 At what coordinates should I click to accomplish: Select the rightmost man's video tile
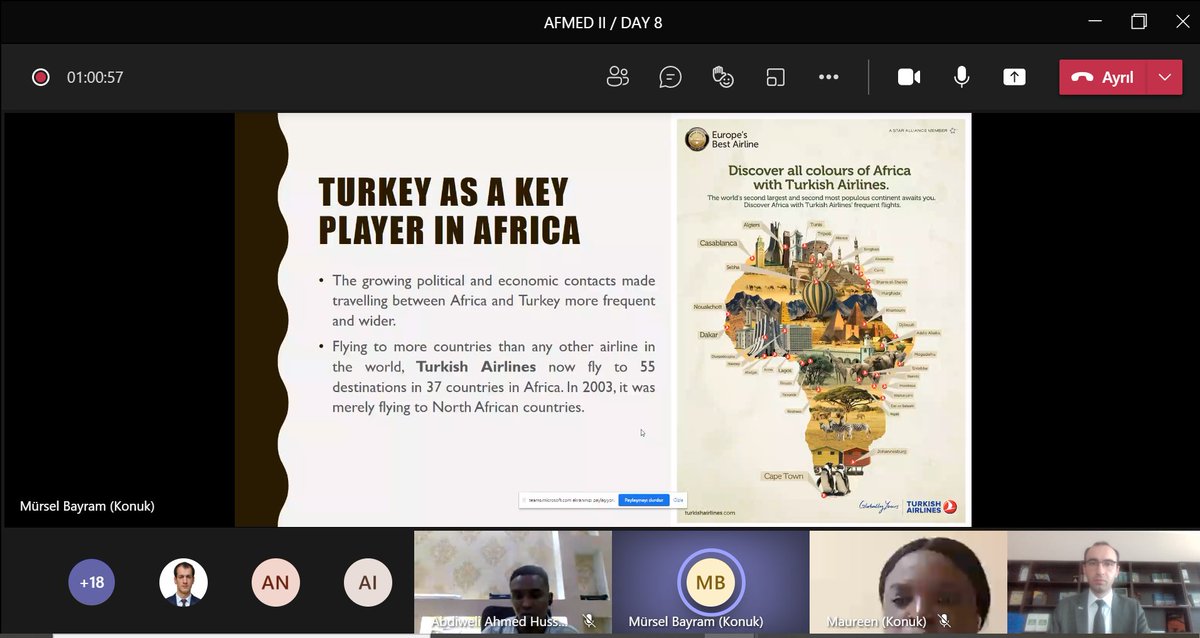click(1104, 582)
